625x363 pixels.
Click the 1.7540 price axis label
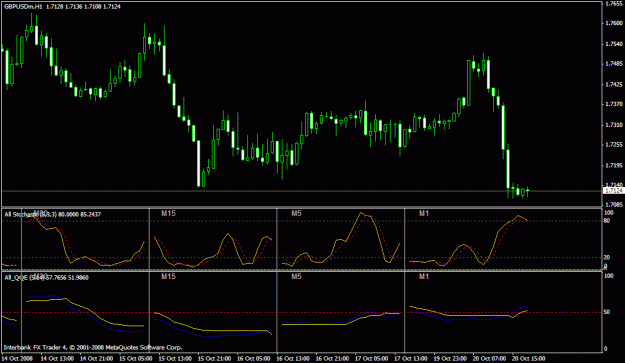[614, 44]
